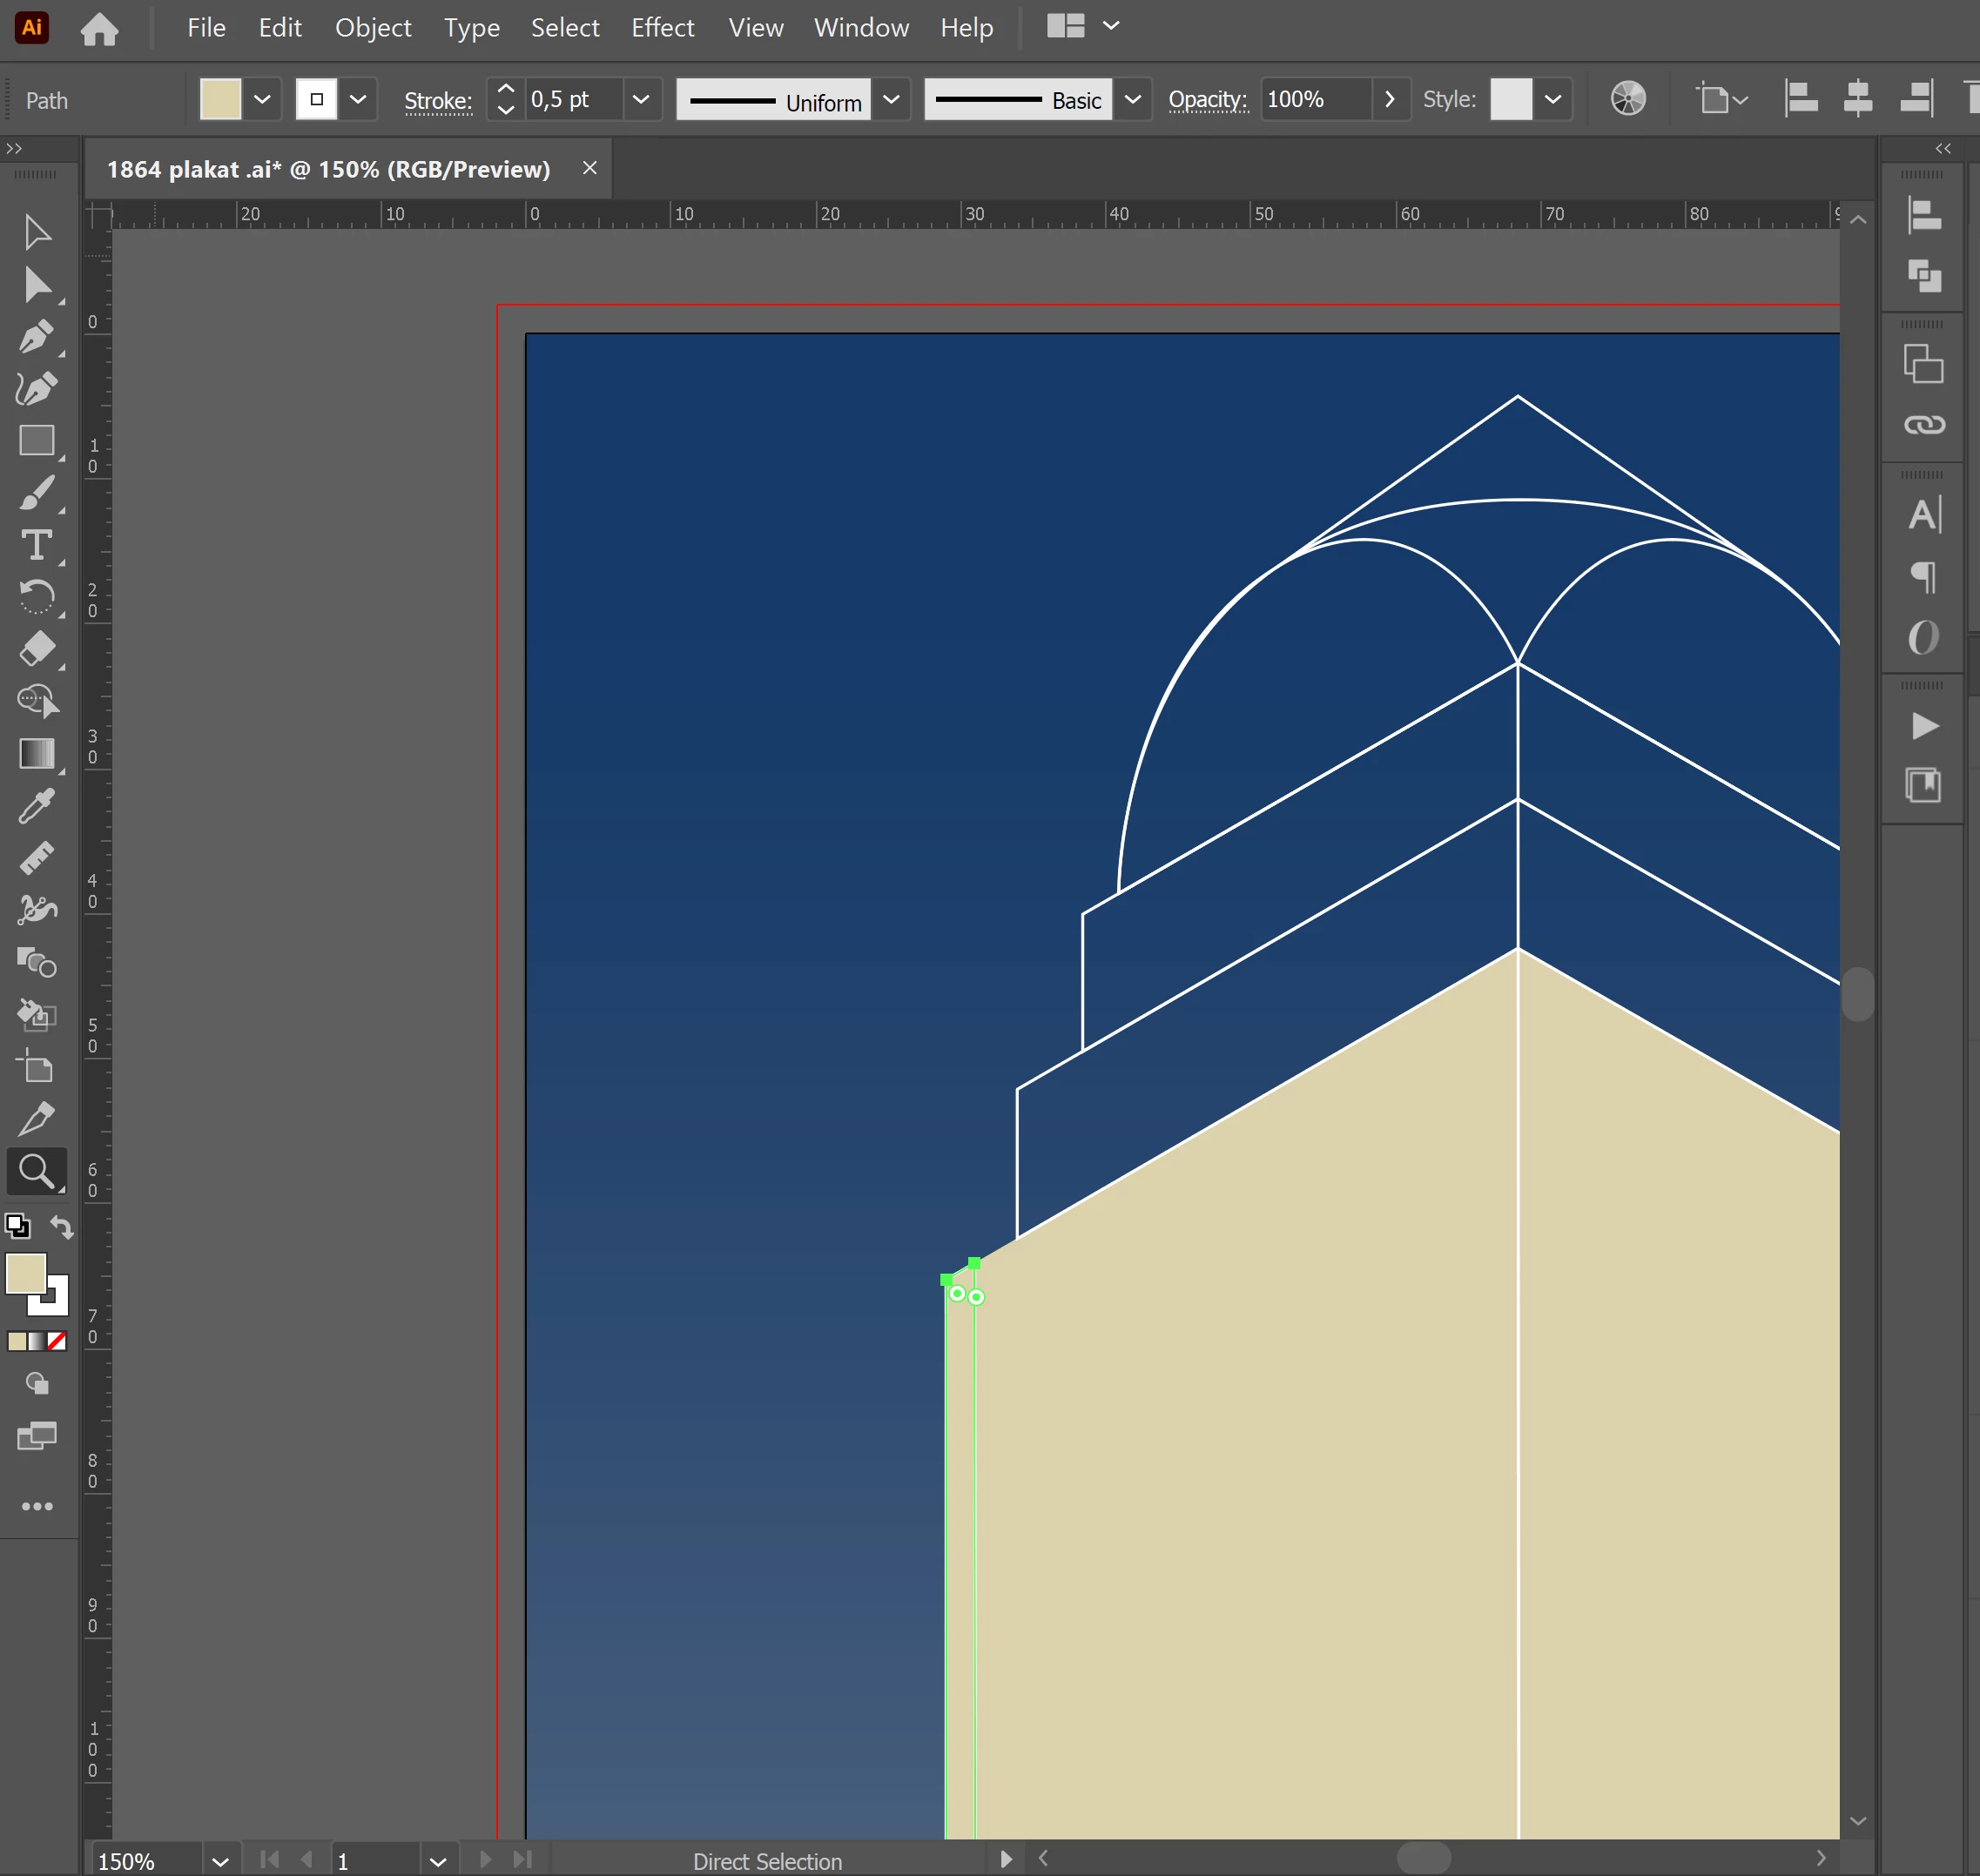Select the Eraser tool
Viewport: 1980px width, 1876px height.
[x=36, y=649]
